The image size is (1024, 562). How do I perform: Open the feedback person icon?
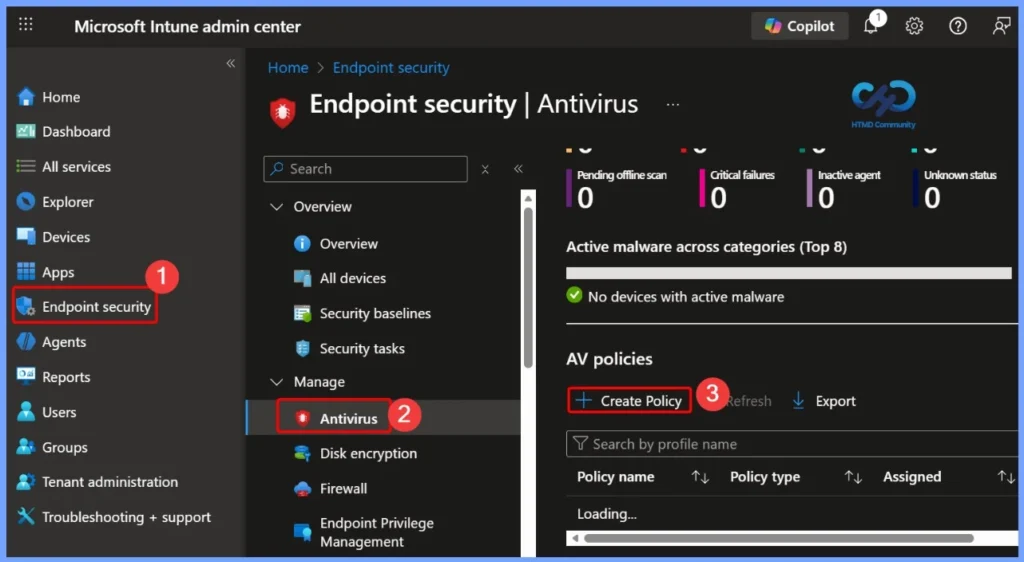click(x=1001, y=26)
